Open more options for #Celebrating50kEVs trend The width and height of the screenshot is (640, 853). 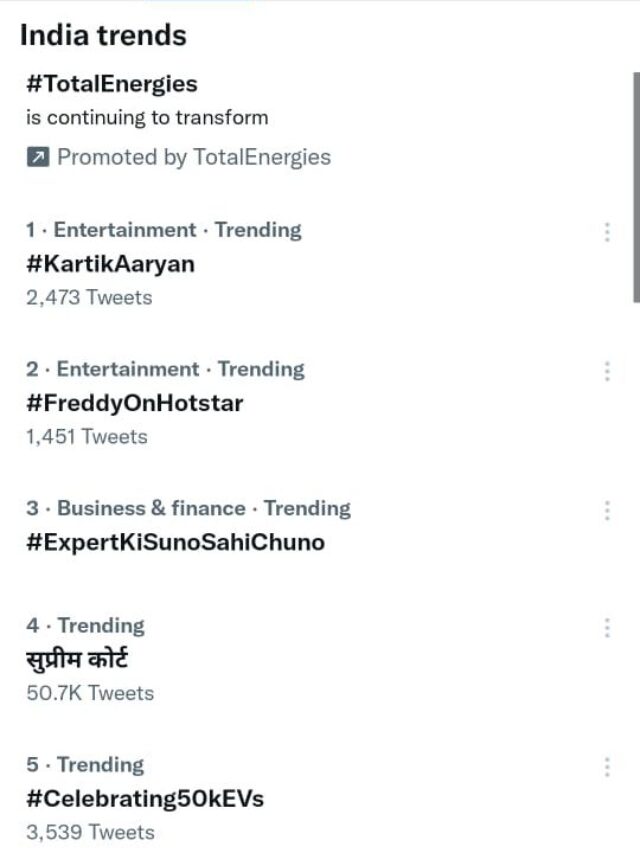click(609, 764)
